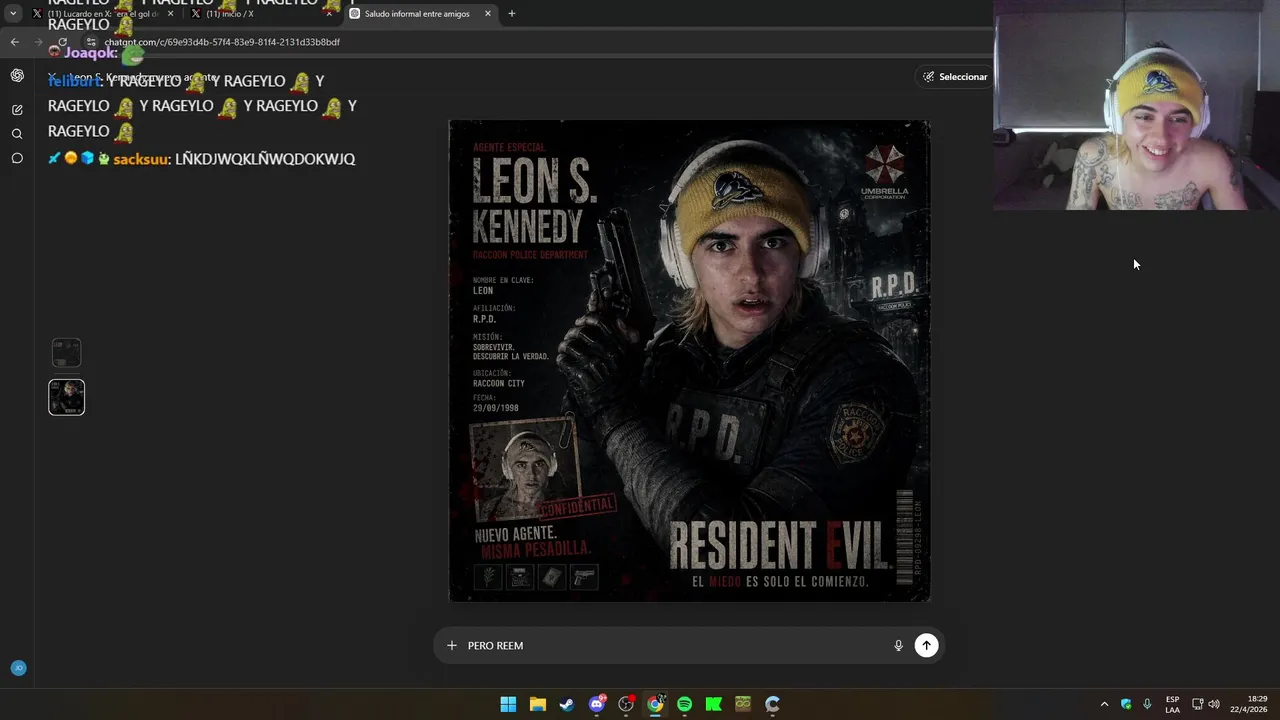Close the Lucardo en X tab
This screenshot has height=720, width=1280.
pos(171,14)
